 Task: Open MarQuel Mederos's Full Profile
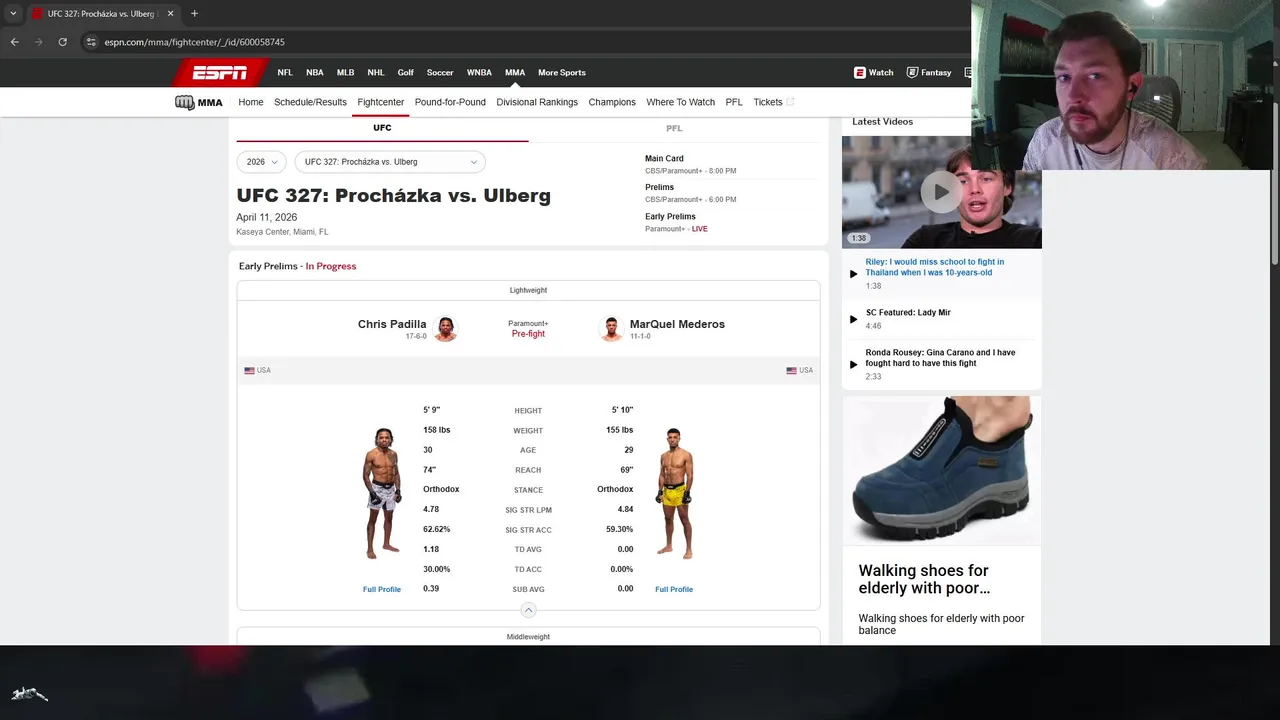point(674,589)
